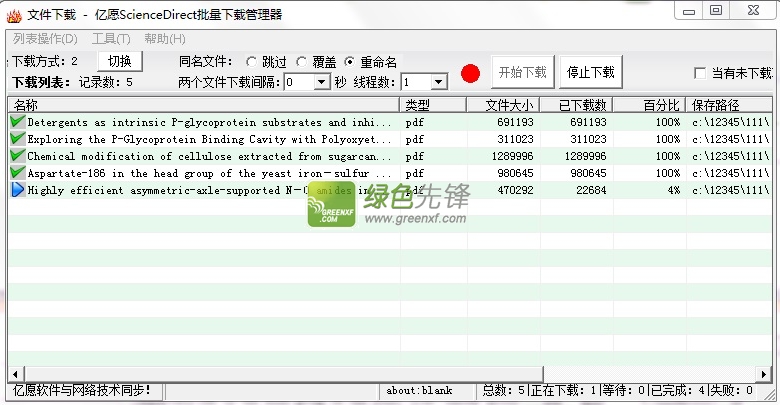This screenshot has height=405, width=780.
Task: Click the left scroll arrow of list
Action: pos(15,374)
